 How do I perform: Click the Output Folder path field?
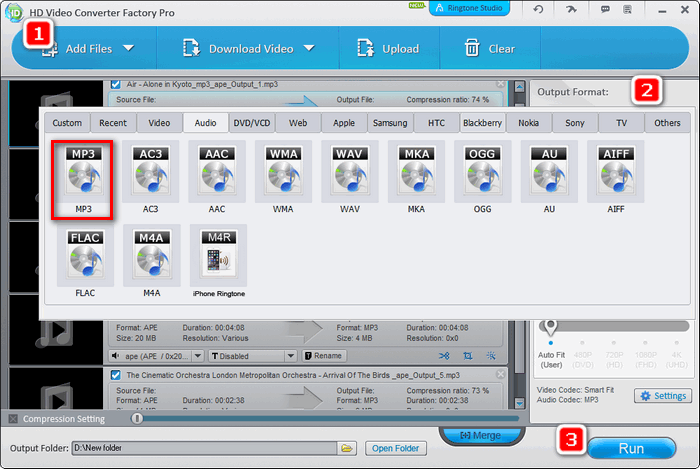204,448
